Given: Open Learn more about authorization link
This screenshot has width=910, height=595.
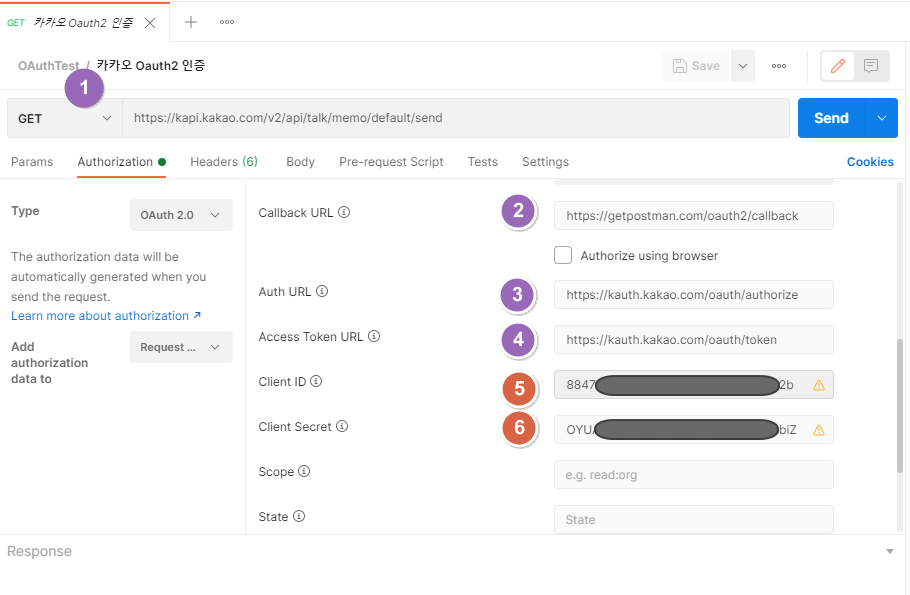Looking at the screenshot, I should pos(106,316).
